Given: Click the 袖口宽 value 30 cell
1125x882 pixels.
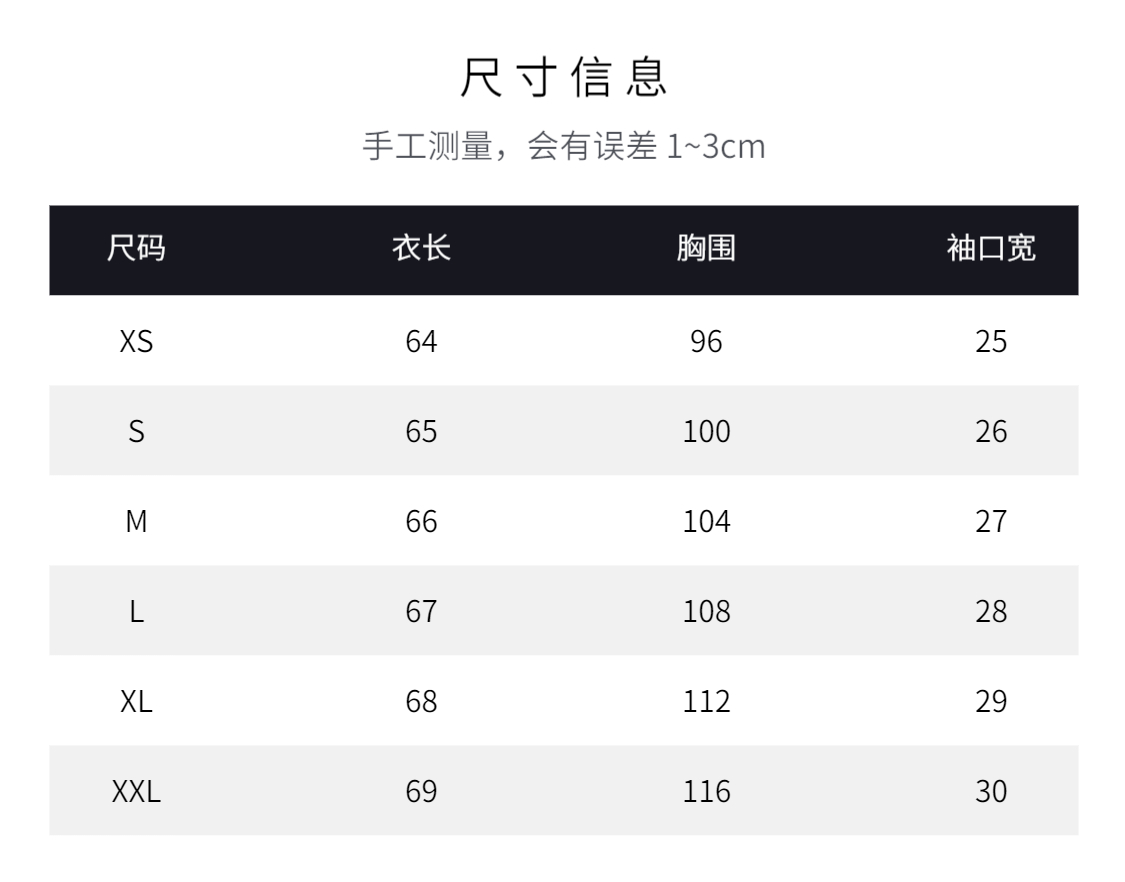Looking at the screenshot, I should tap(990, 792).
